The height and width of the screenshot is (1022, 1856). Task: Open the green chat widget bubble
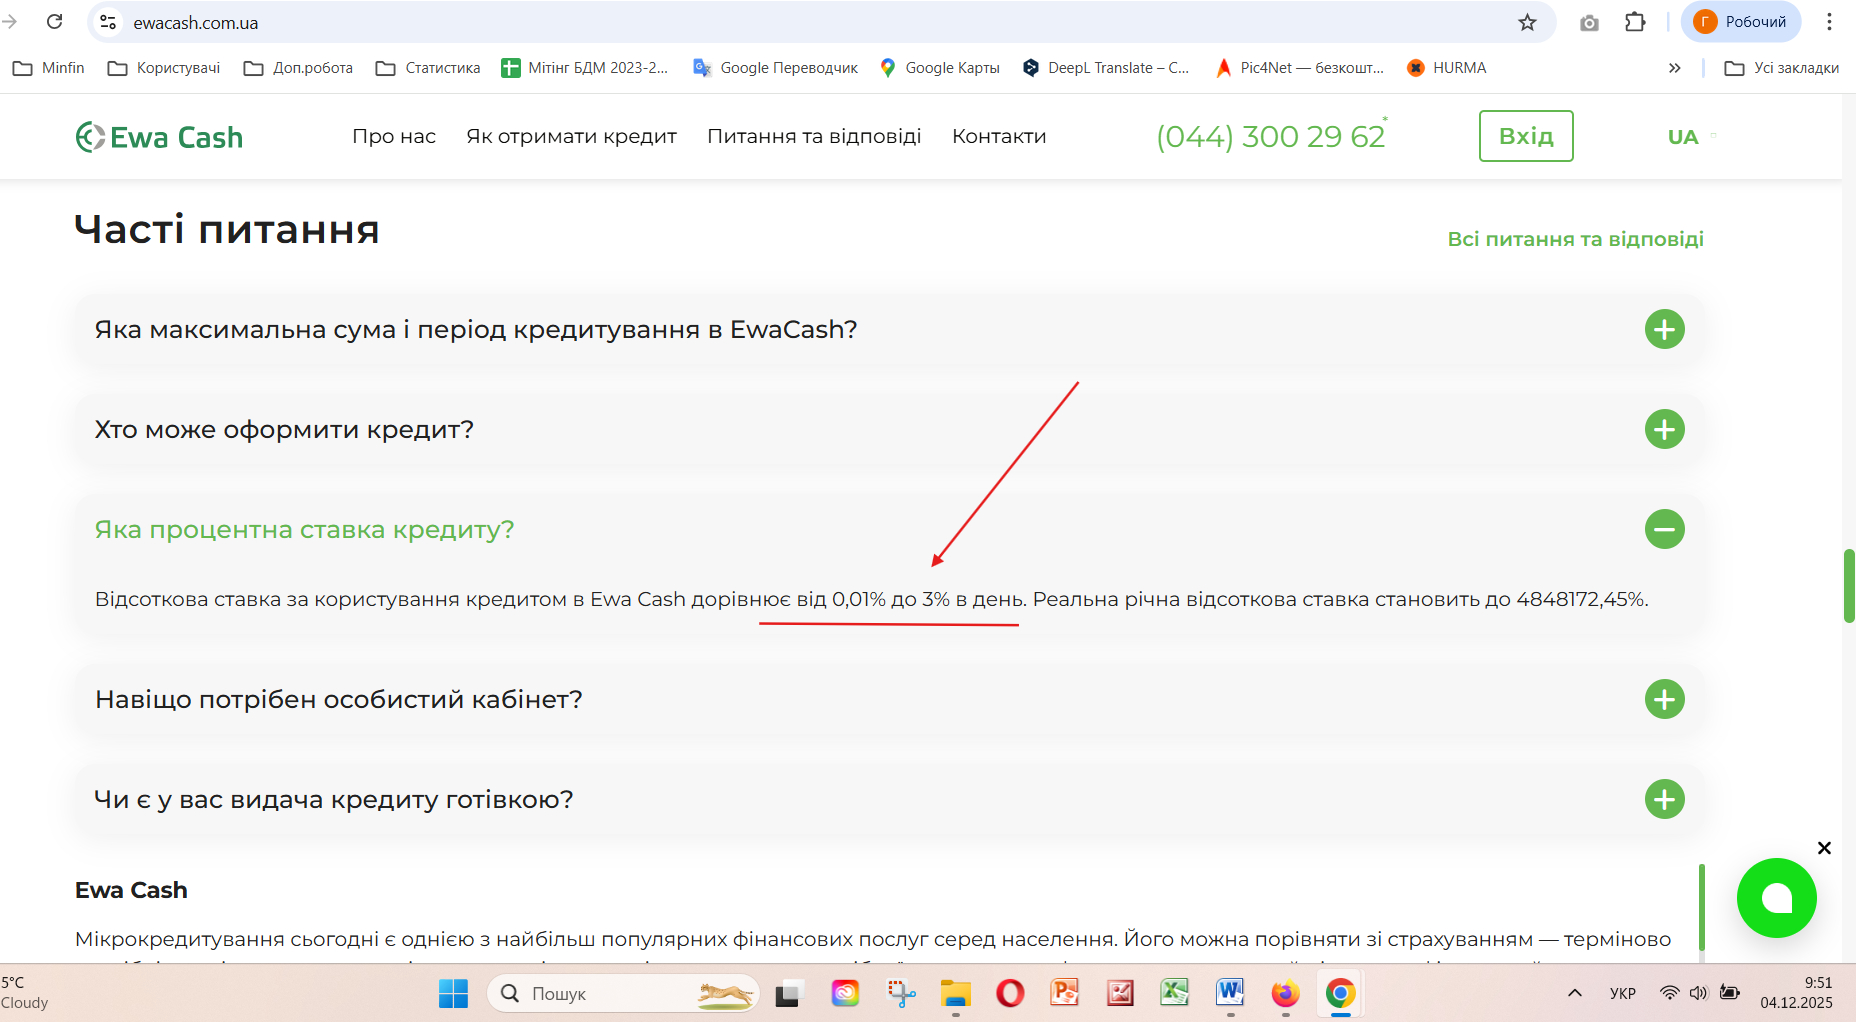pyautogui.click(x=1777, y=898)
